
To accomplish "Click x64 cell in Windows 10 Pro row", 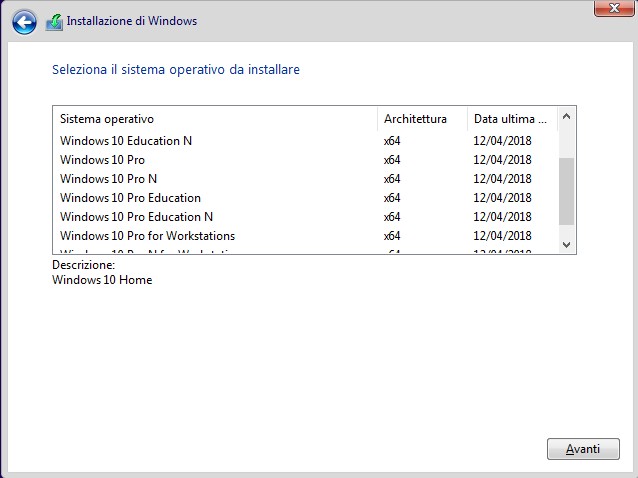I will pyautogui.click(x=392, y=160).
